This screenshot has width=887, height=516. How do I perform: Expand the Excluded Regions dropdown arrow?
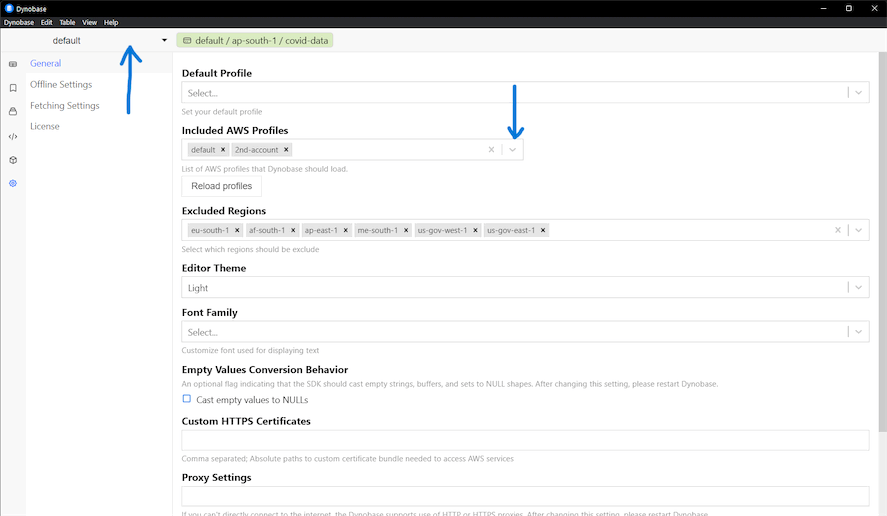[x=859, y=230]
